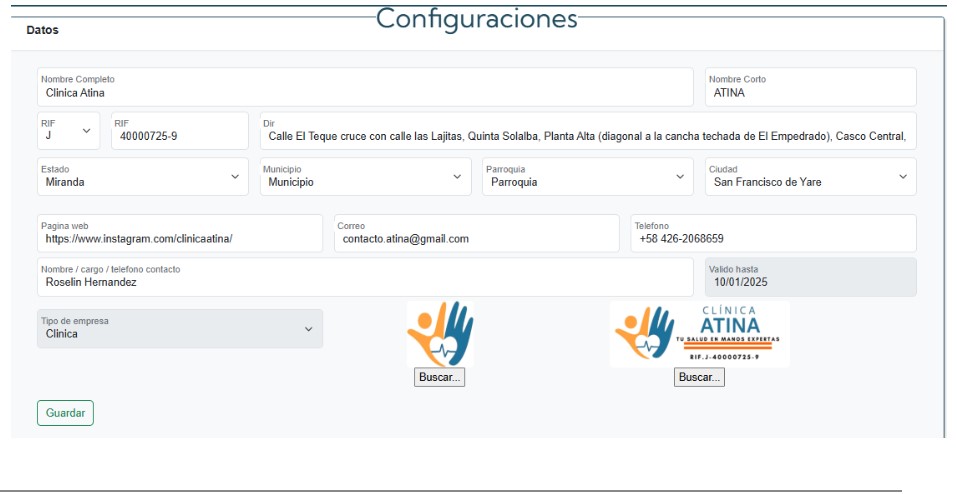Click the Valido hasta date field

[x=811, y=277]
